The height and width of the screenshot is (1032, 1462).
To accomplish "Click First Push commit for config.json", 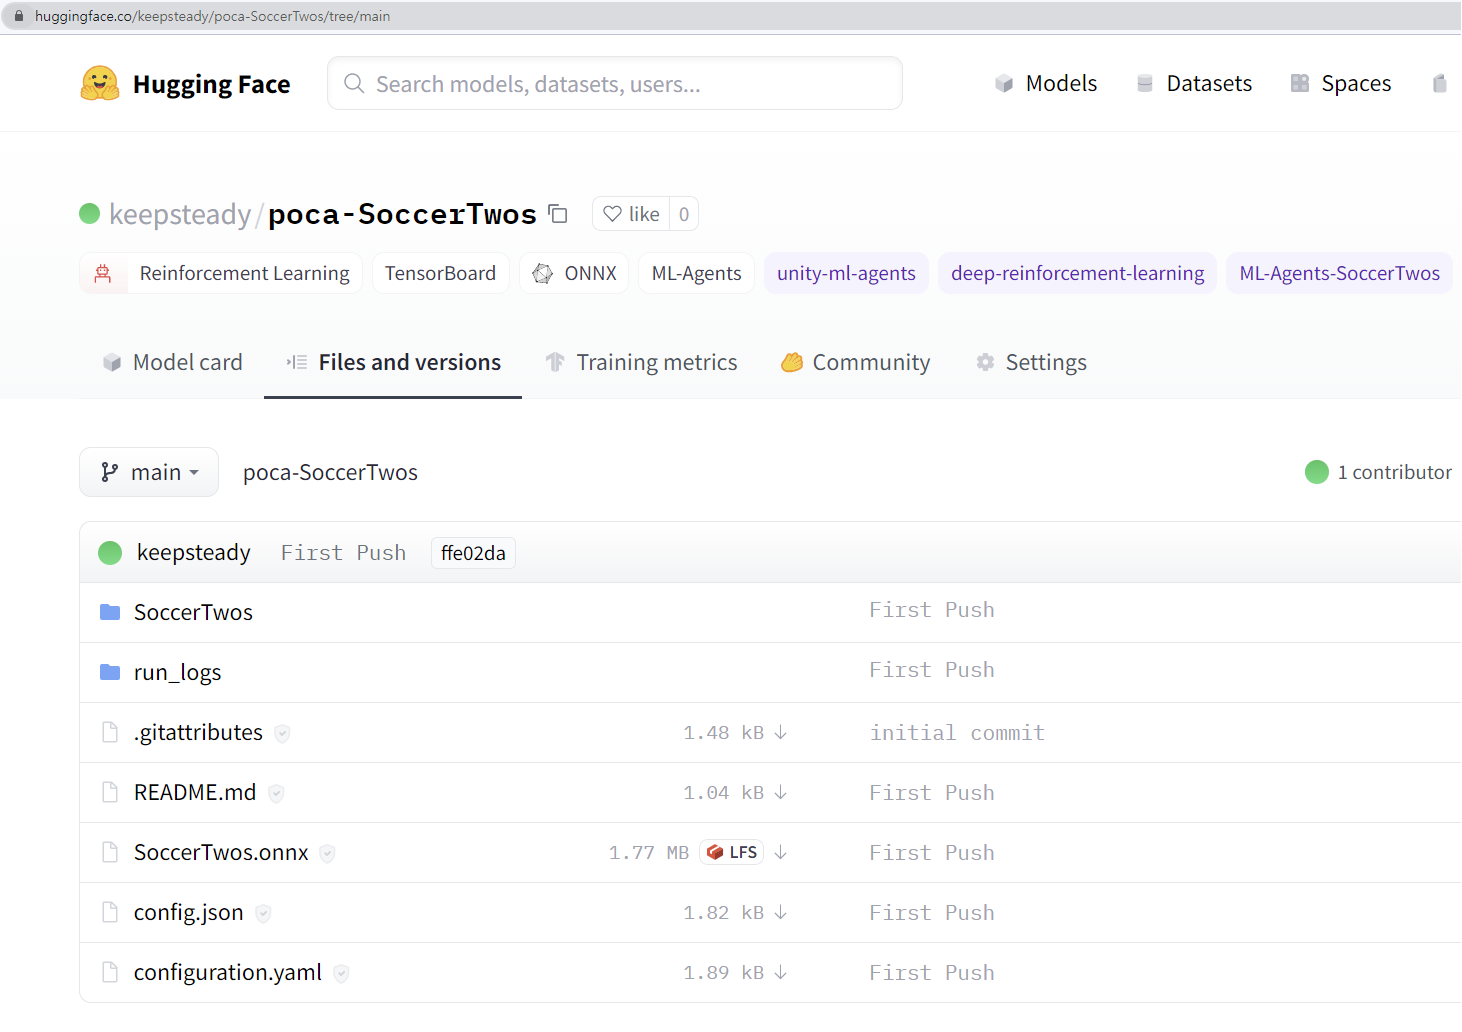I will point(932,913).
